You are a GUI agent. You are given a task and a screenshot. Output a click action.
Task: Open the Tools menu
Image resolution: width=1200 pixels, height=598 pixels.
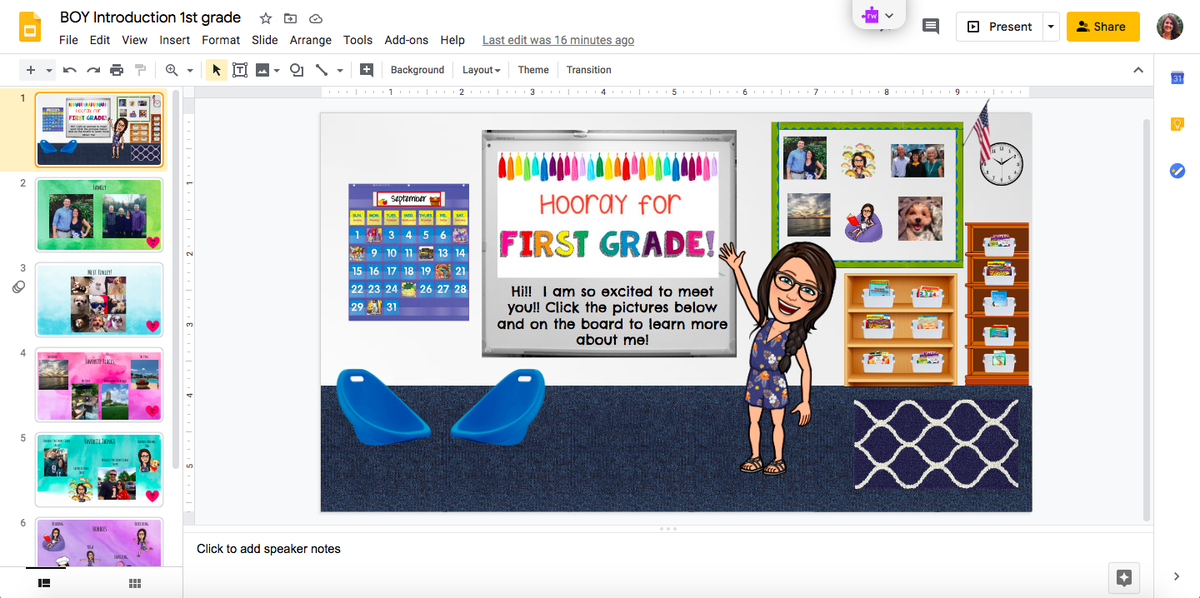358,40
